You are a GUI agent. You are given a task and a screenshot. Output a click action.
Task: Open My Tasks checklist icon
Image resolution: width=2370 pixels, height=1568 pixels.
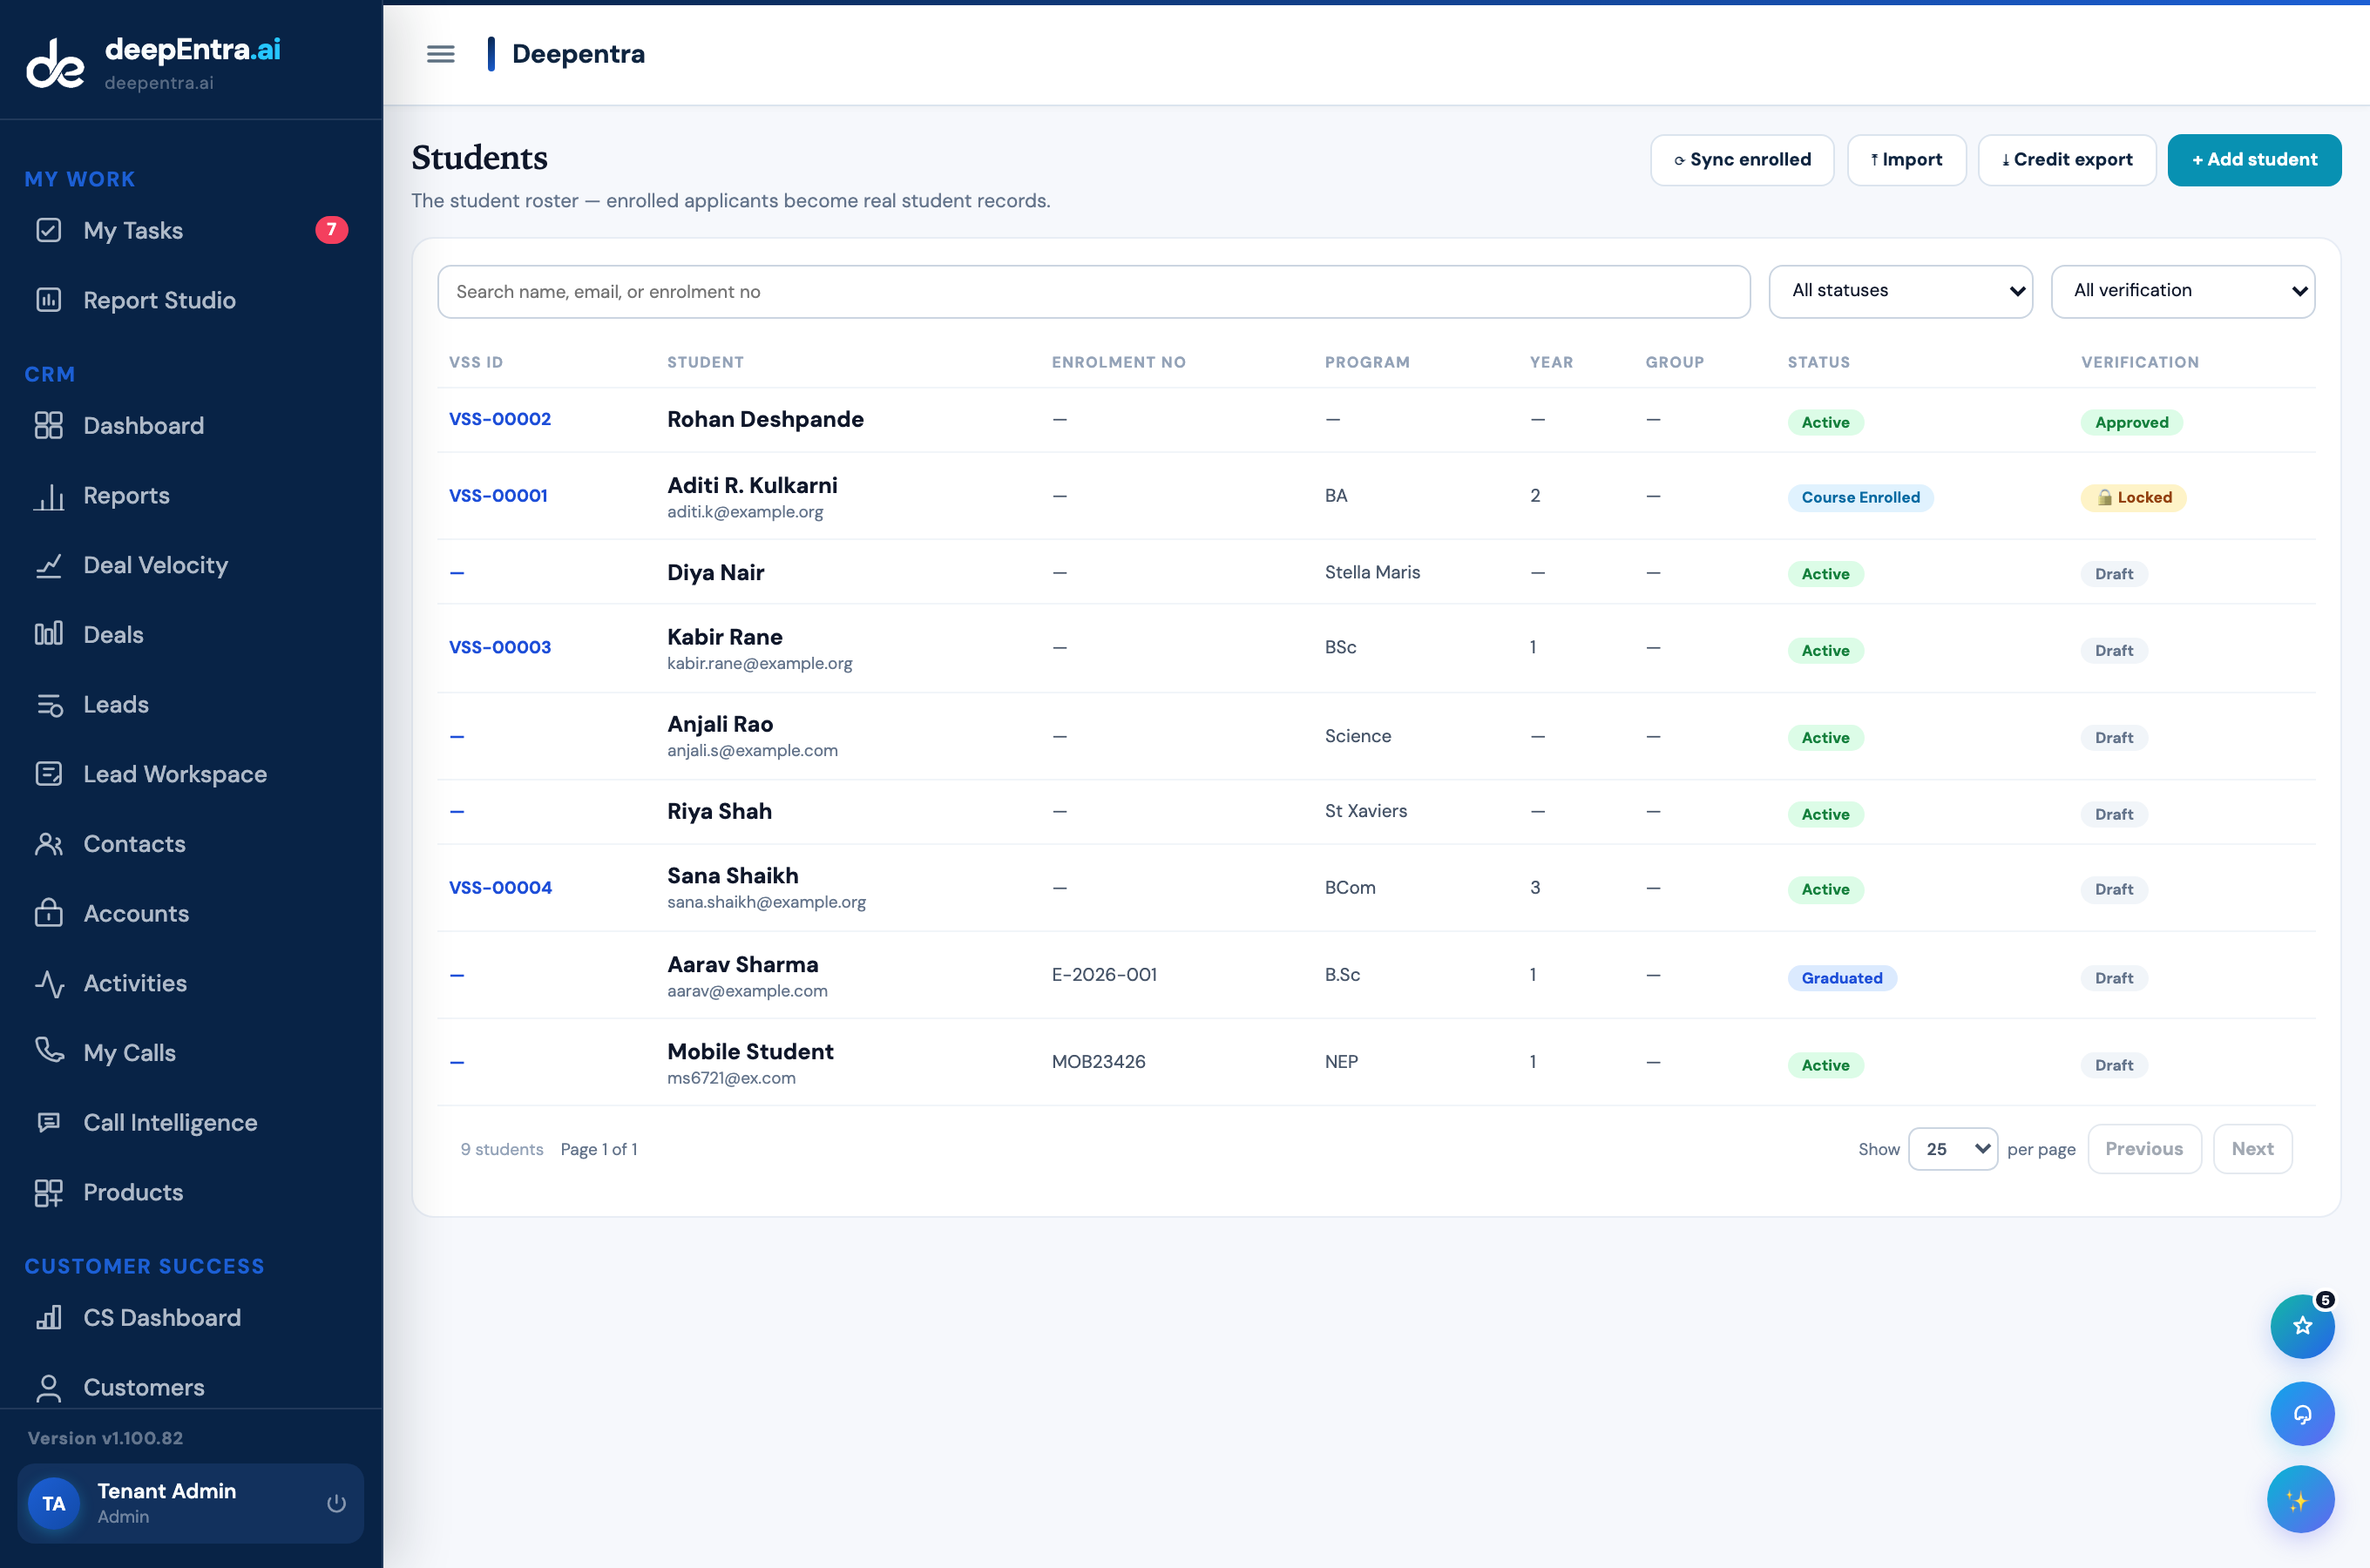[x=49, y=230]
